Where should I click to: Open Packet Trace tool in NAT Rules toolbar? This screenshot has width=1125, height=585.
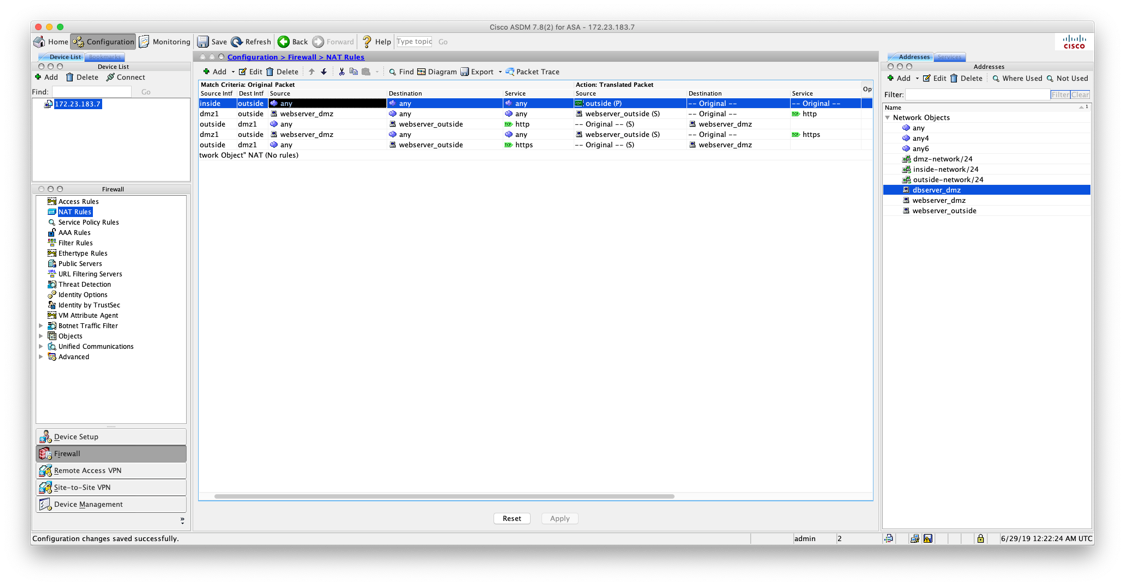tap(527, 71)
